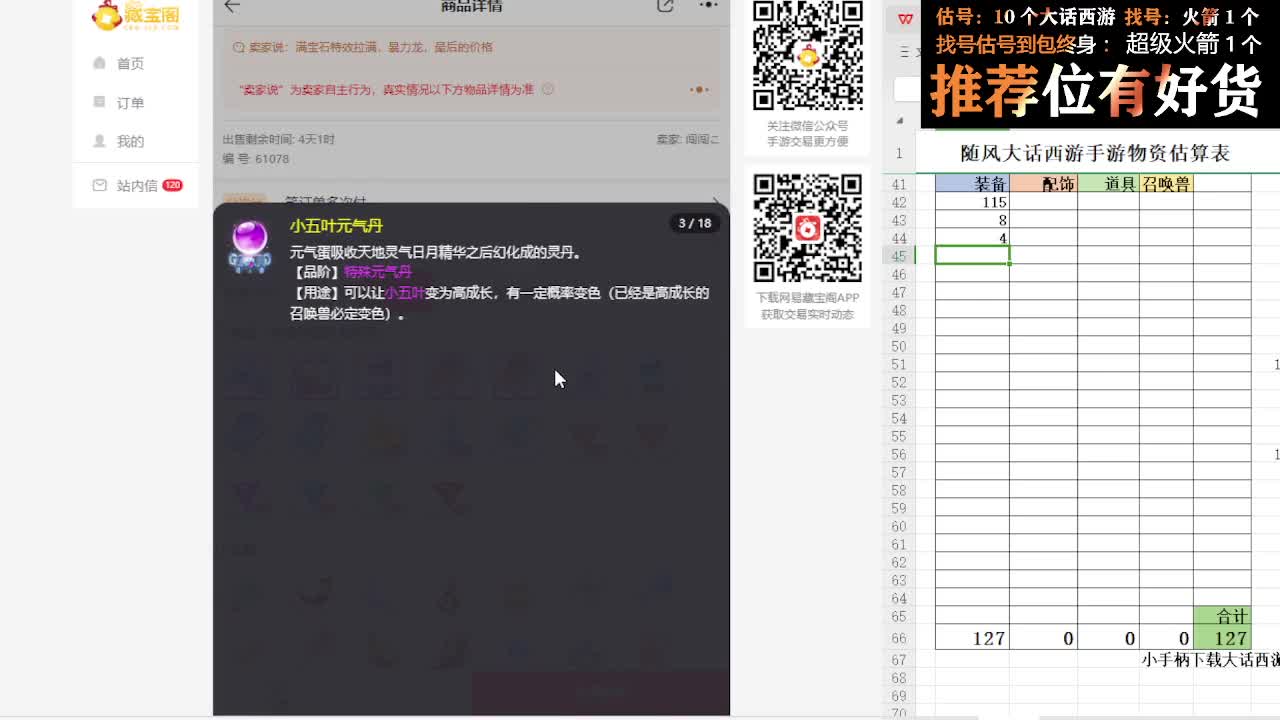Open 首页 in the sidebar
The image size is (1280, 720).
coord(130,63)
